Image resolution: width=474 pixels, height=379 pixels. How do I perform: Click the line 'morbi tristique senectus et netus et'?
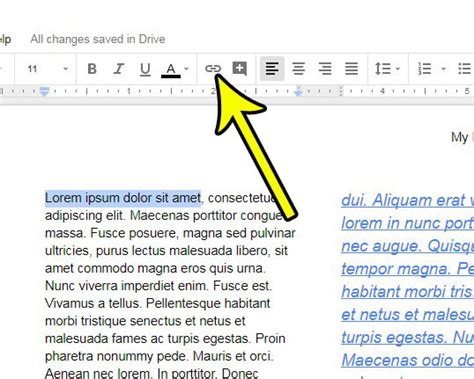tap(145, 321)
